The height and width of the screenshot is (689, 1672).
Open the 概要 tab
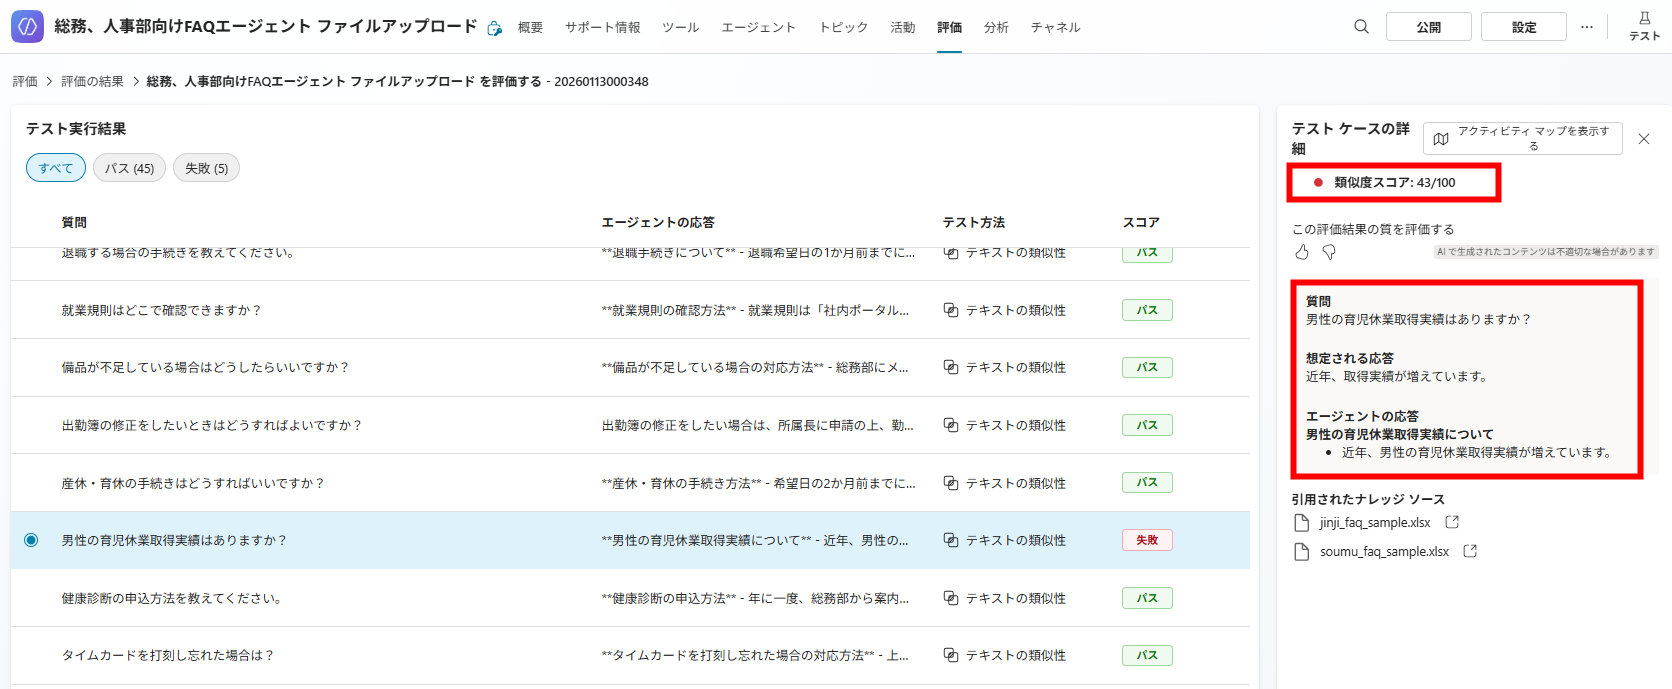[x=530, y=27]
